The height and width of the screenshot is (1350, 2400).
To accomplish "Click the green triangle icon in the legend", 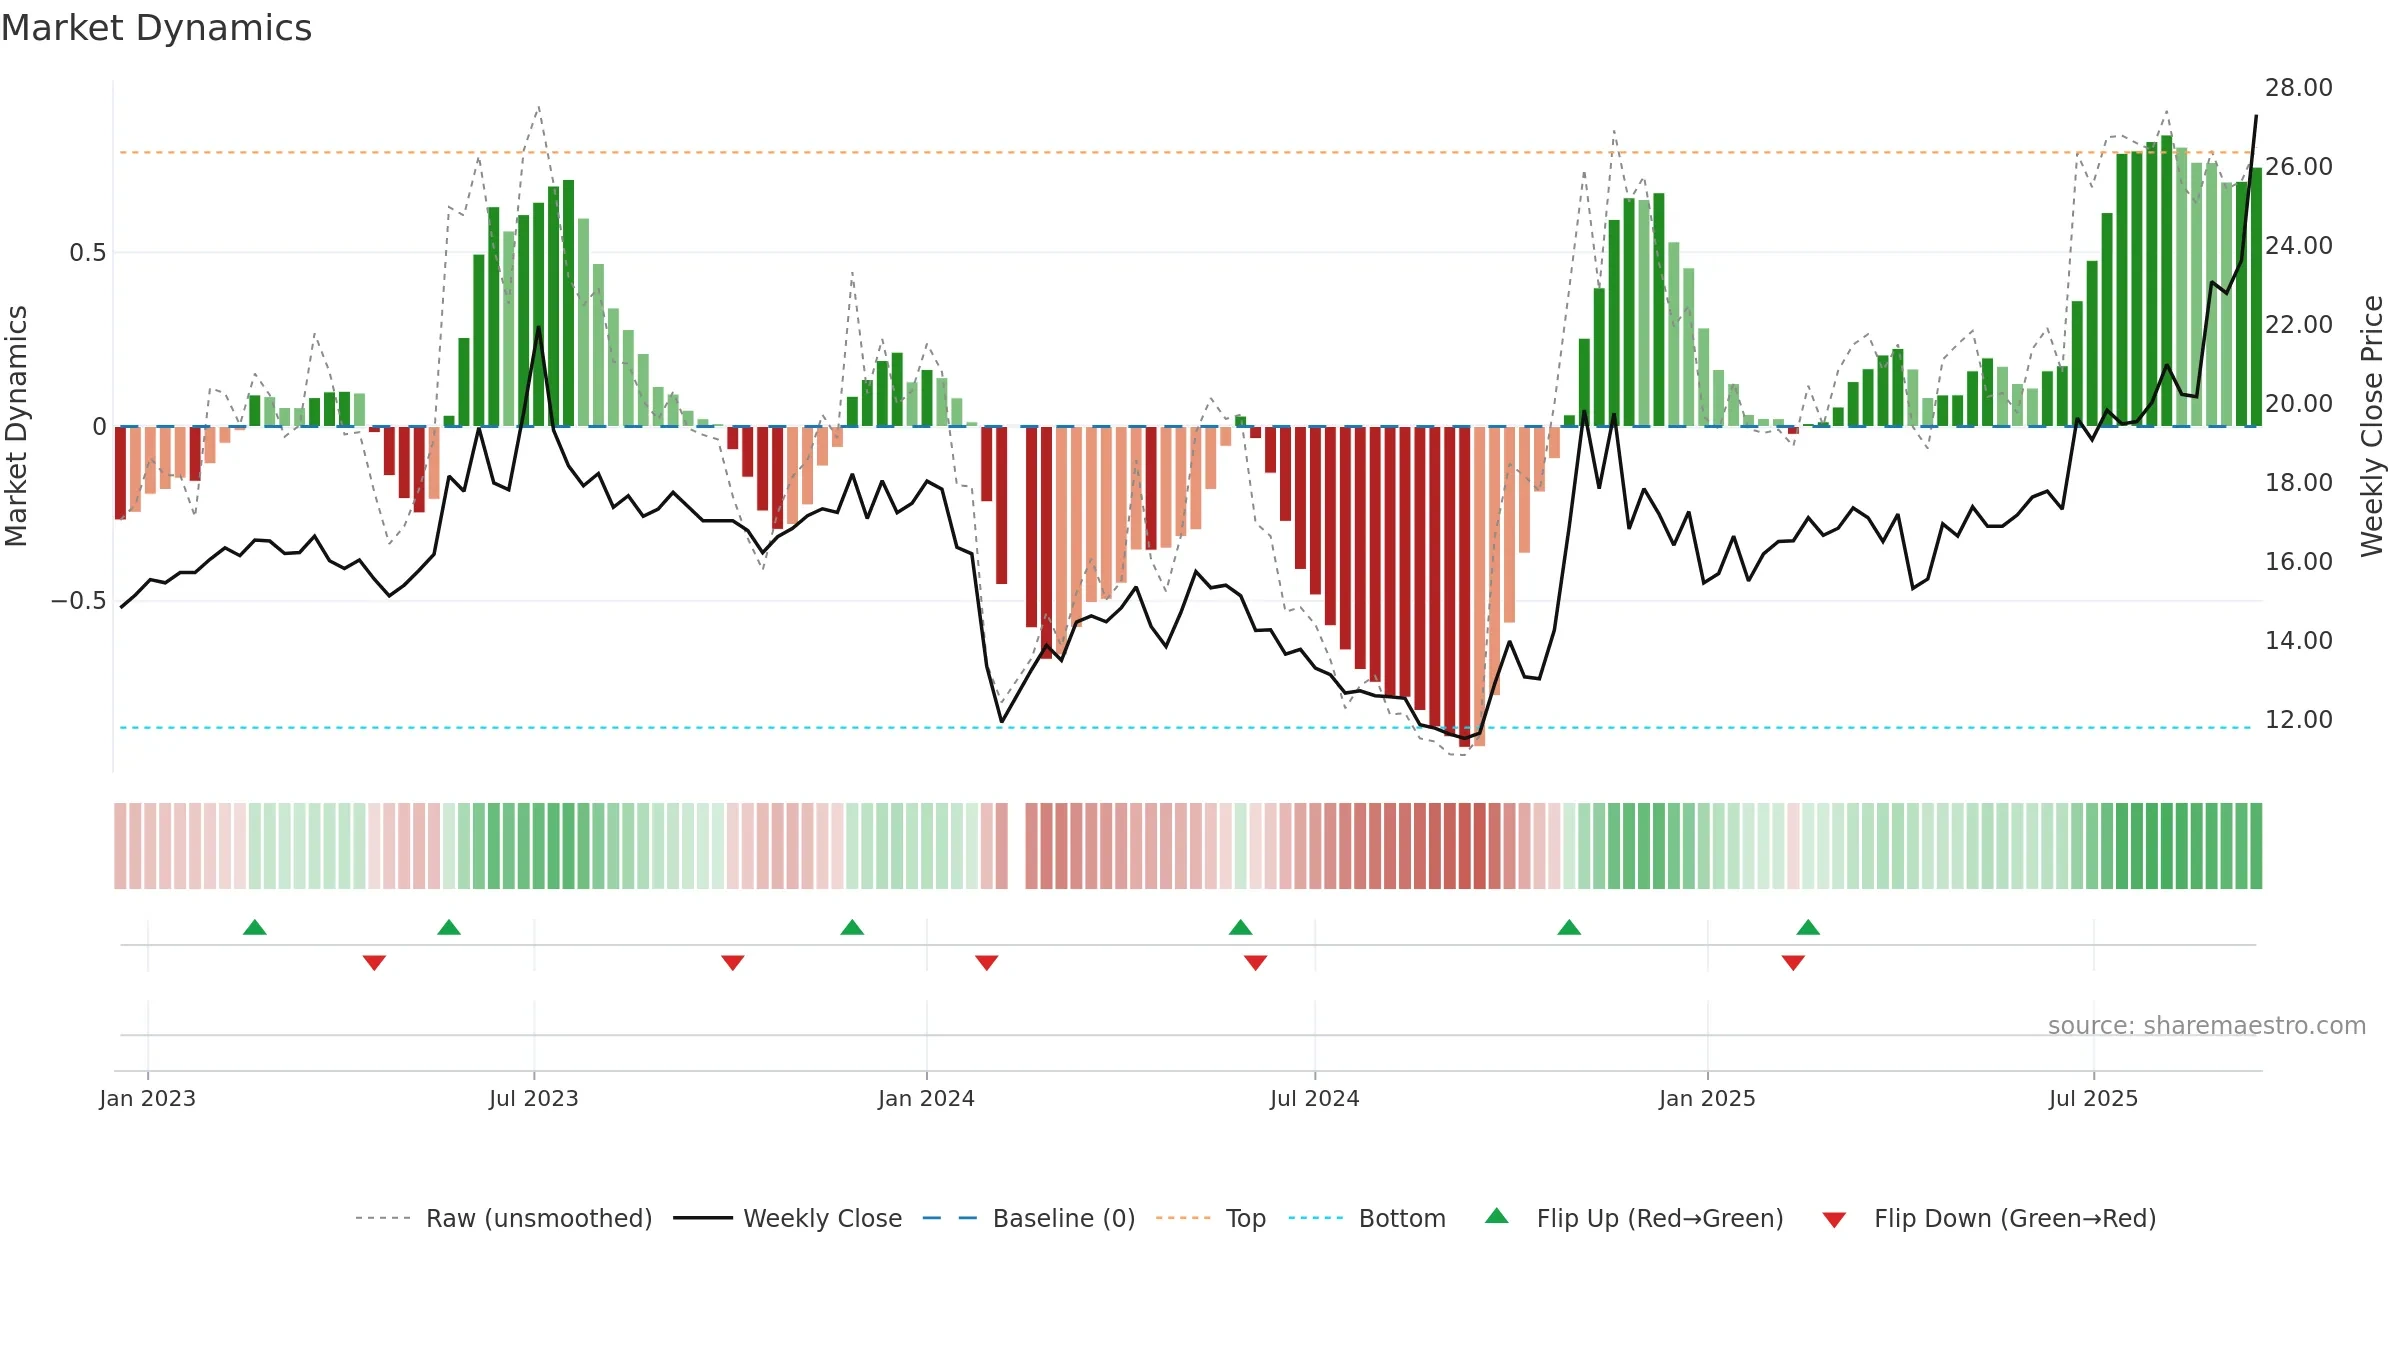I will [x=1497, y=1216].
